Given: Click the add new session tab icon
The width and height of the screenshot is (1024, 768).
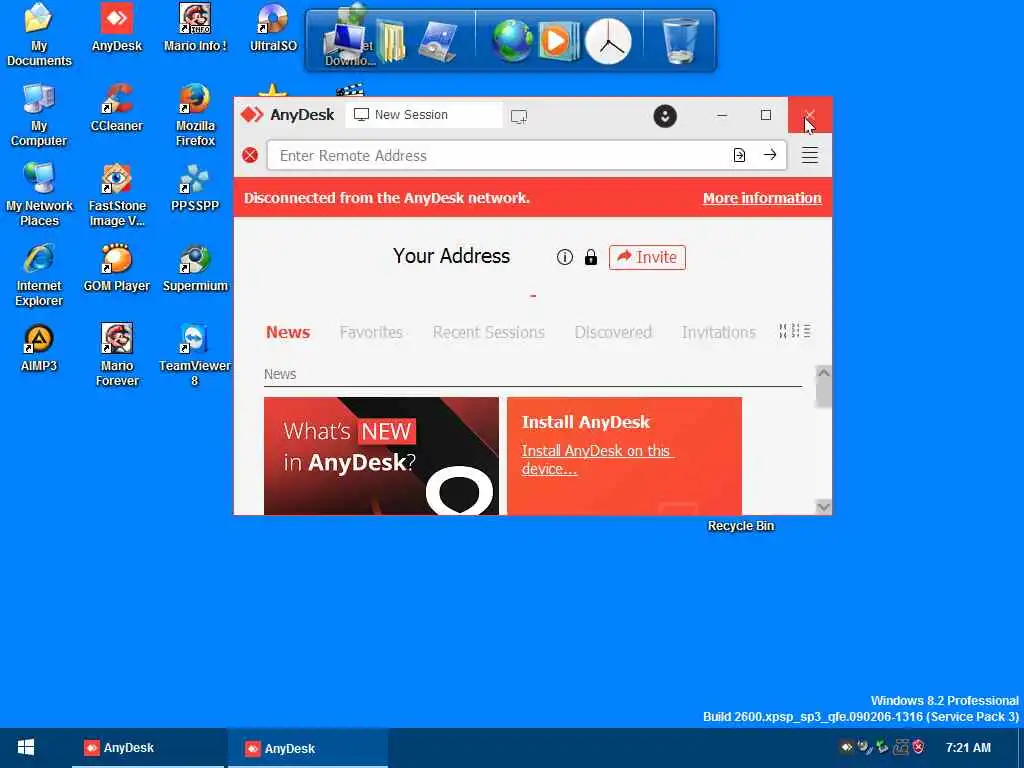Looking at the screenshot, I should pyautogui.click(x=519, y=116).
